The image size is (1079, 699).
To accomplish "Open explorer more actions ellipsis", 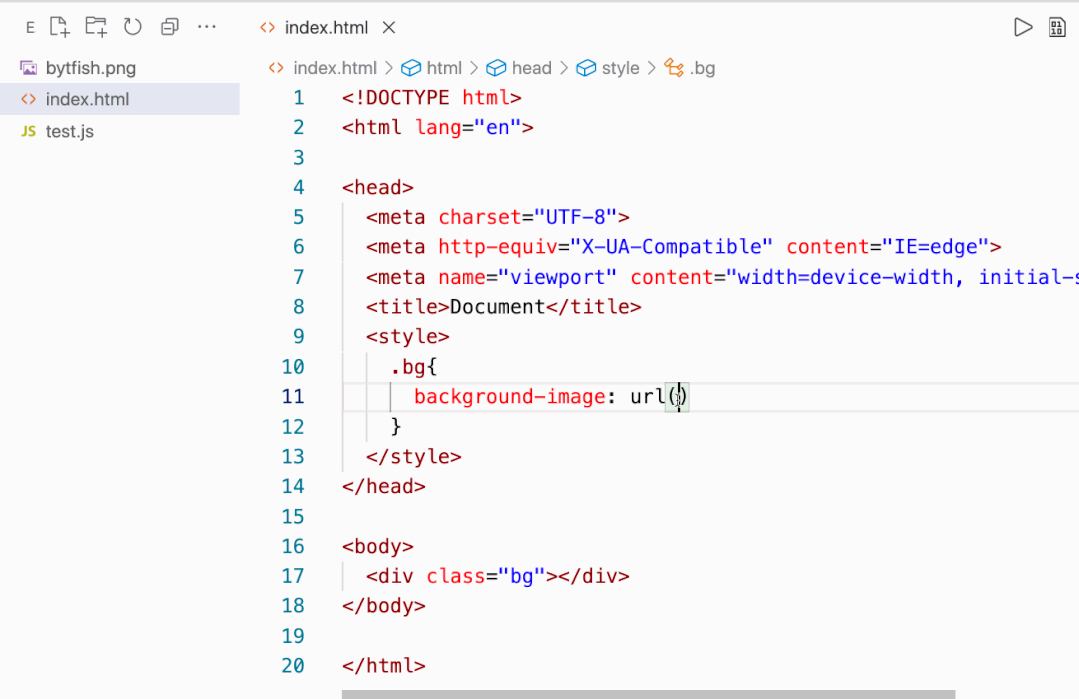I will 206,27.
